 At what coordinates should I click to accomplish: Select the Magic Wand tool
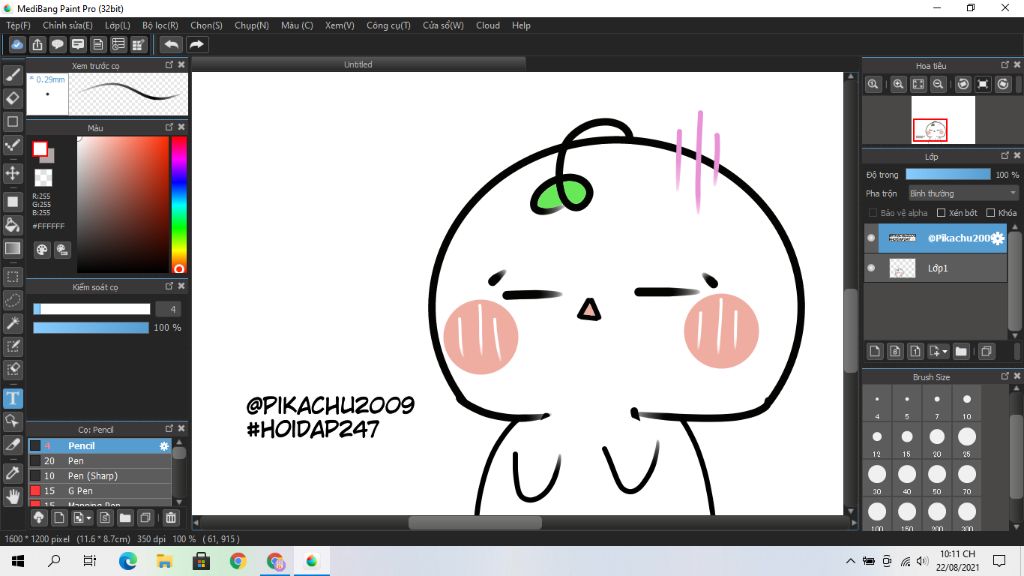click(x=12, y=323)
